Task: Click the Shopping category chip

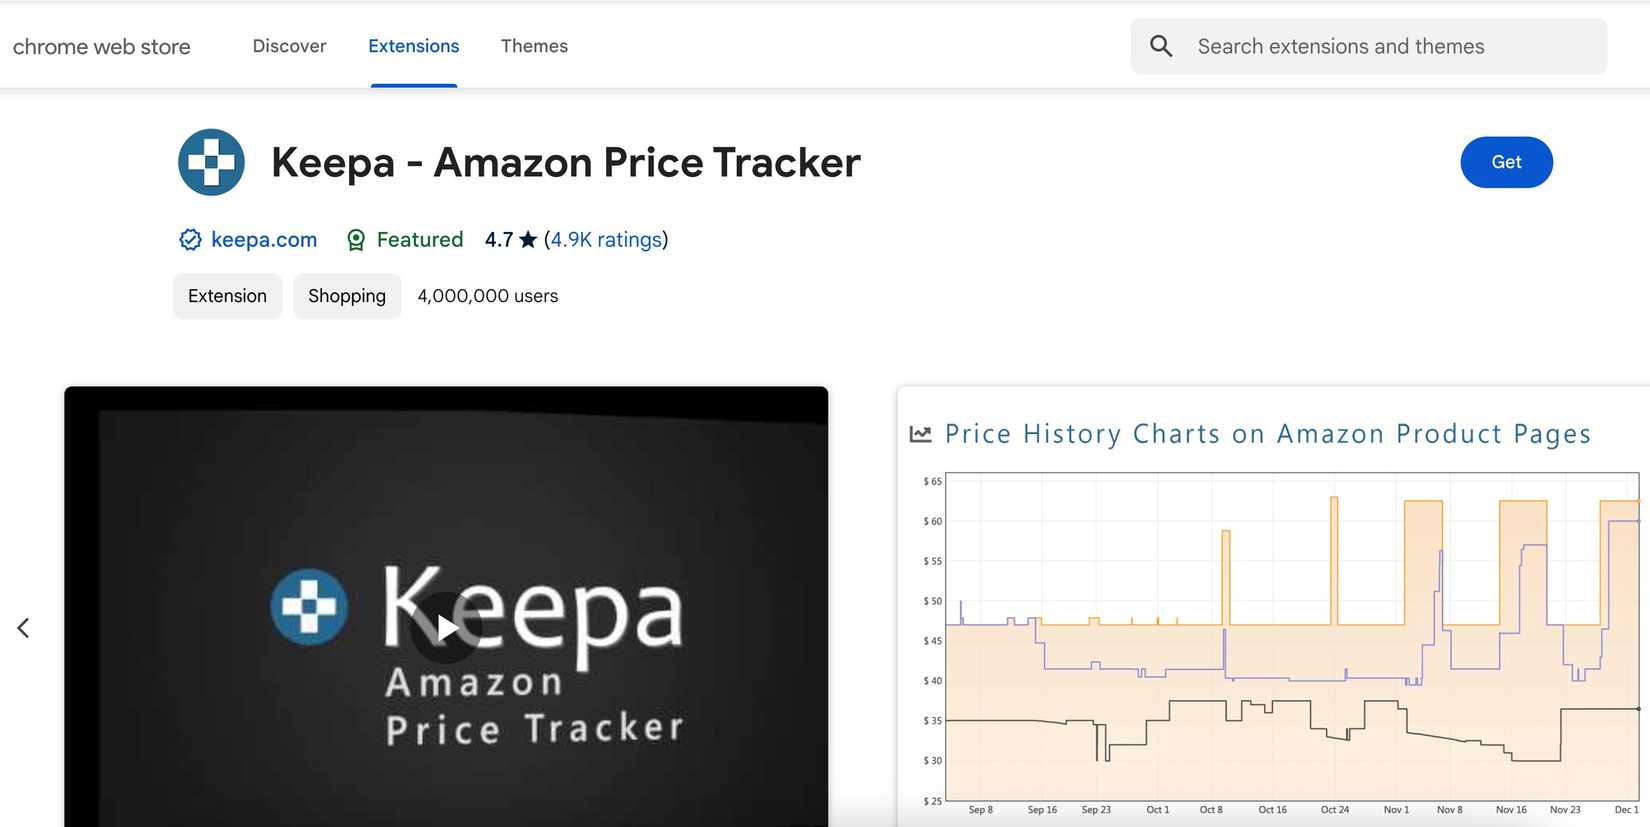Action: 347,296
